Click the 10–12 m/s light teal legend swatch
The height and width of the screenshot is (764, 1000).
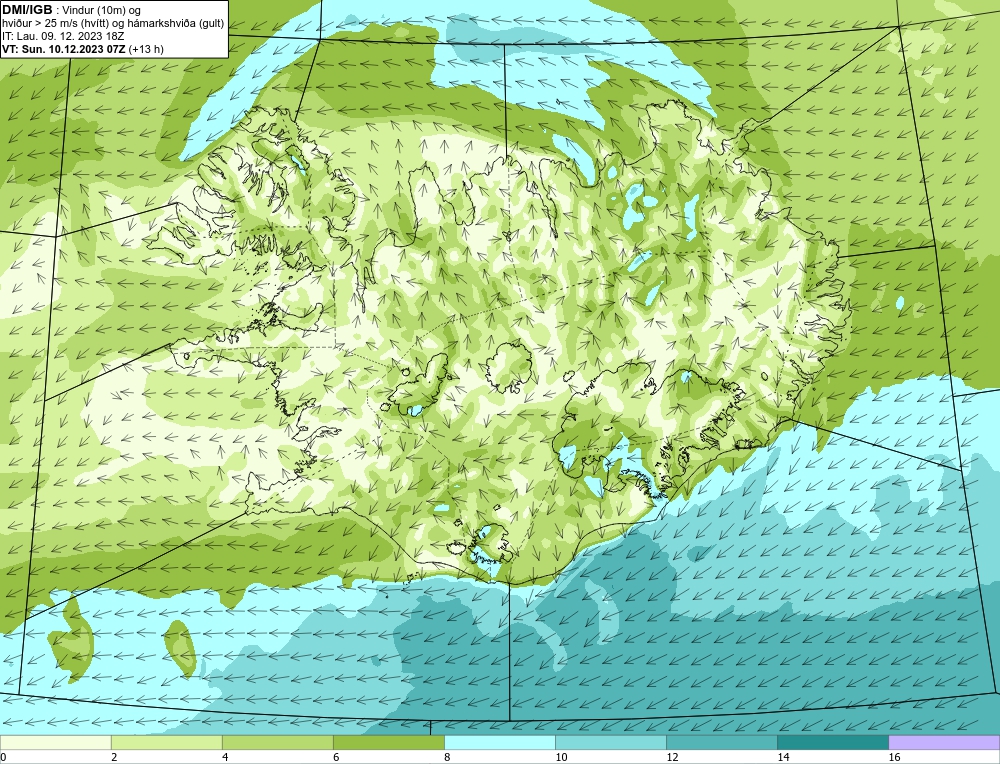point(610,742)
